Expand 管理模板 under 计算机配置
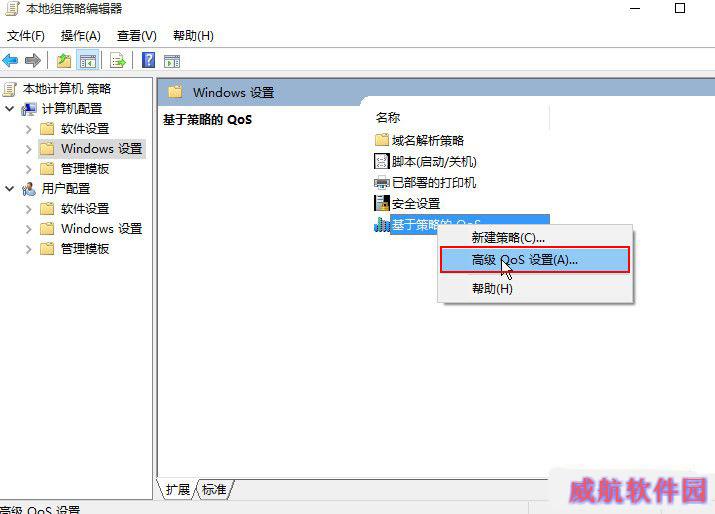Screen dimensions: 715x514 [29, 169]
